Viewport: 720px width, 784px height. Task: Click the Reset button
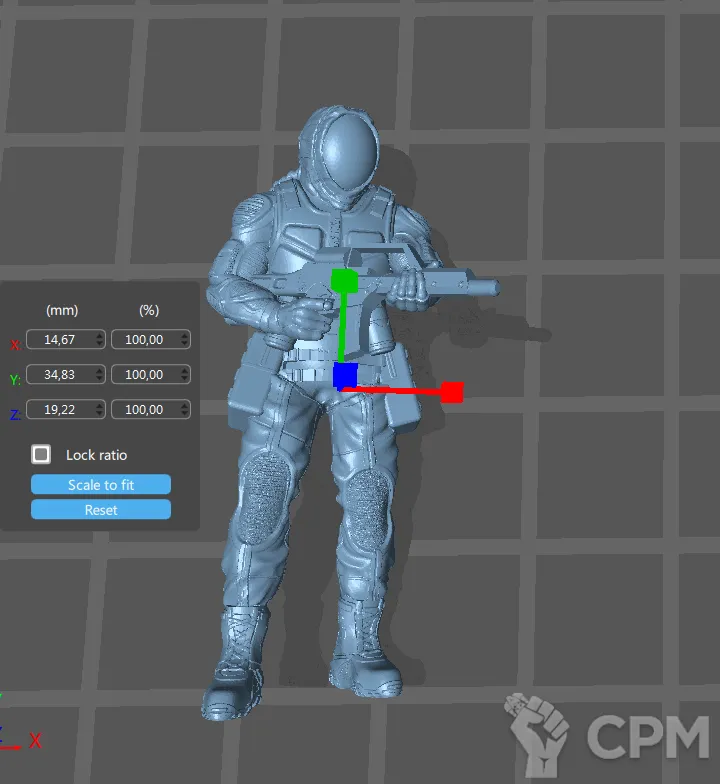101,510
